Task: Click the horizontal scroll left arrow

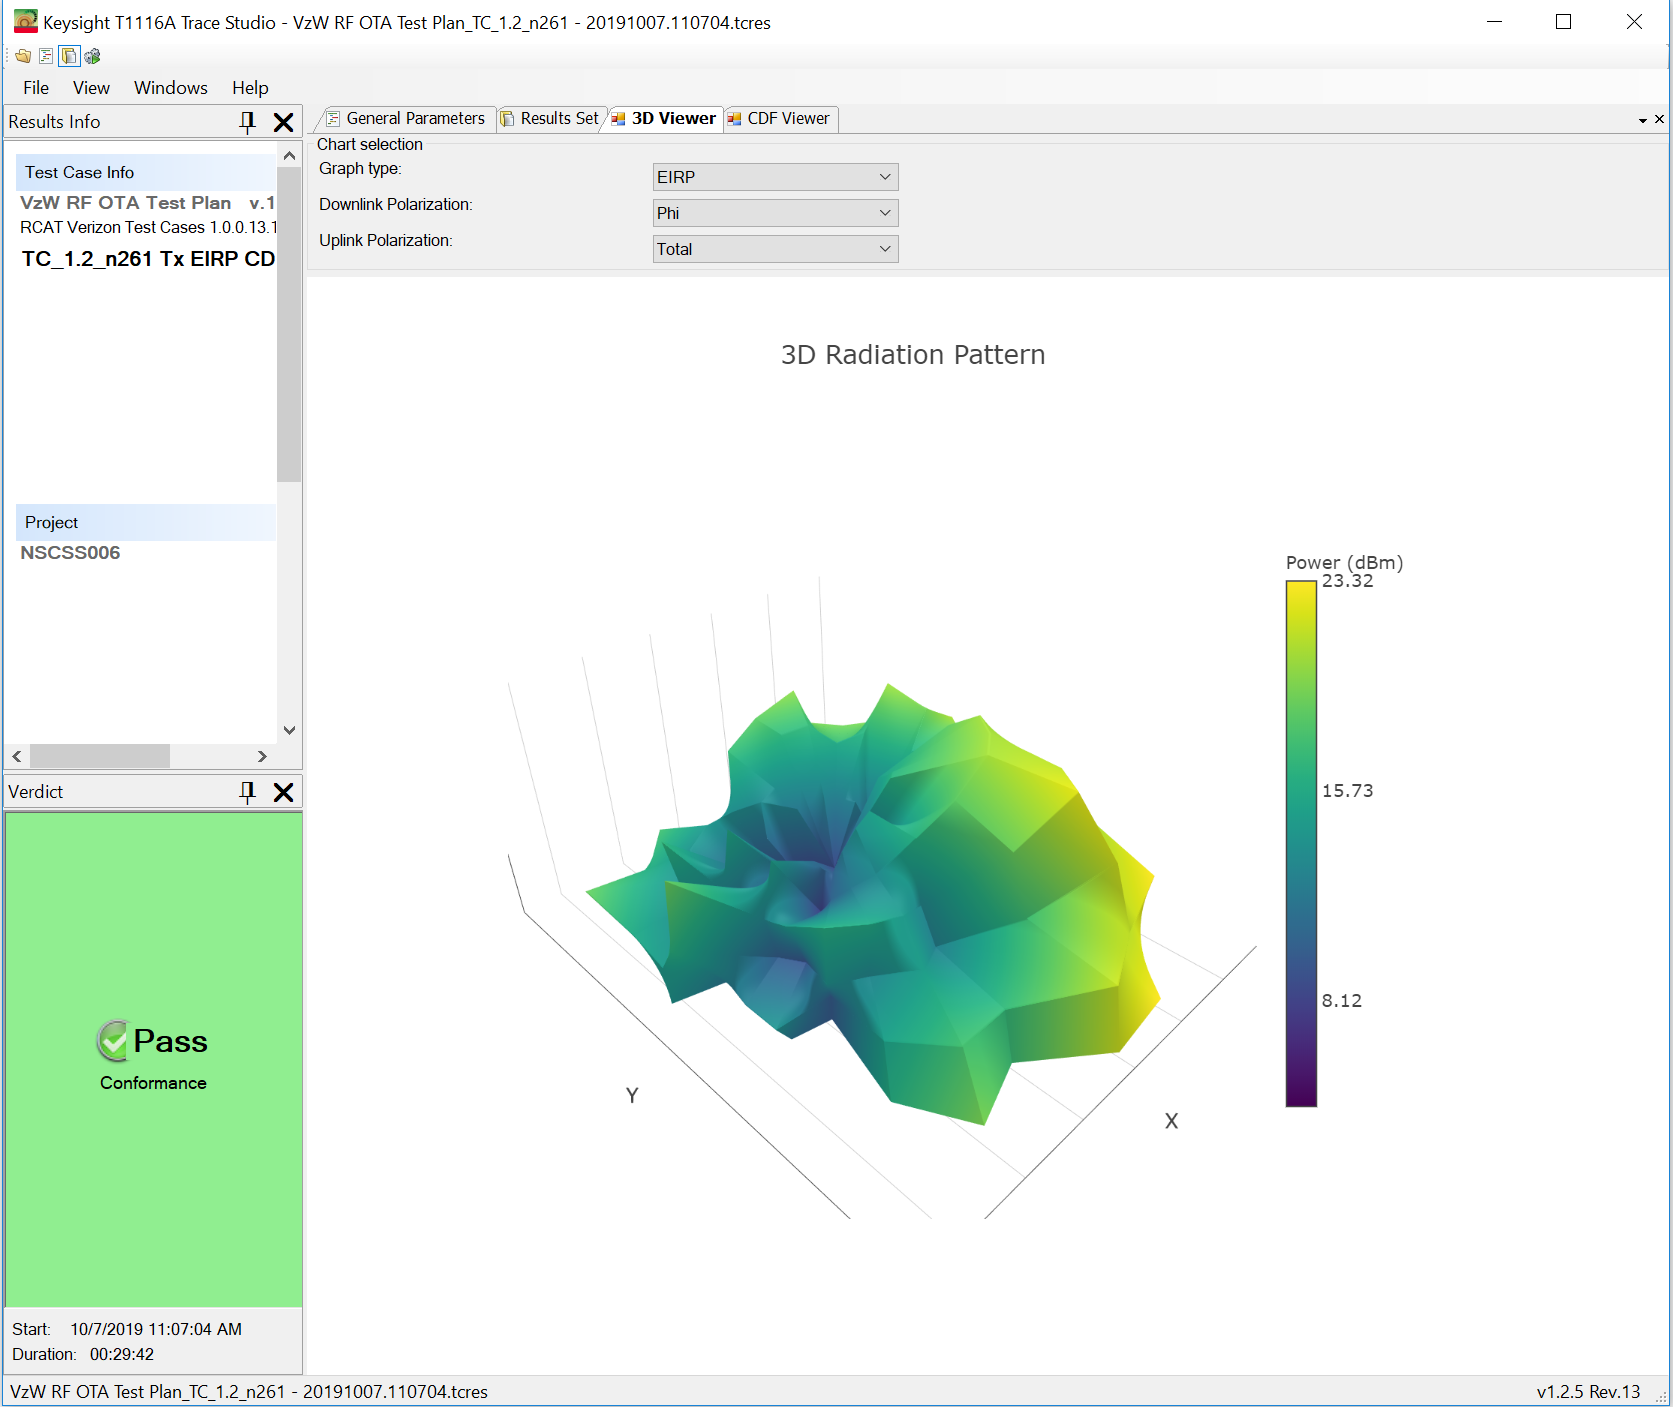Action: click(x=17, y=757)
